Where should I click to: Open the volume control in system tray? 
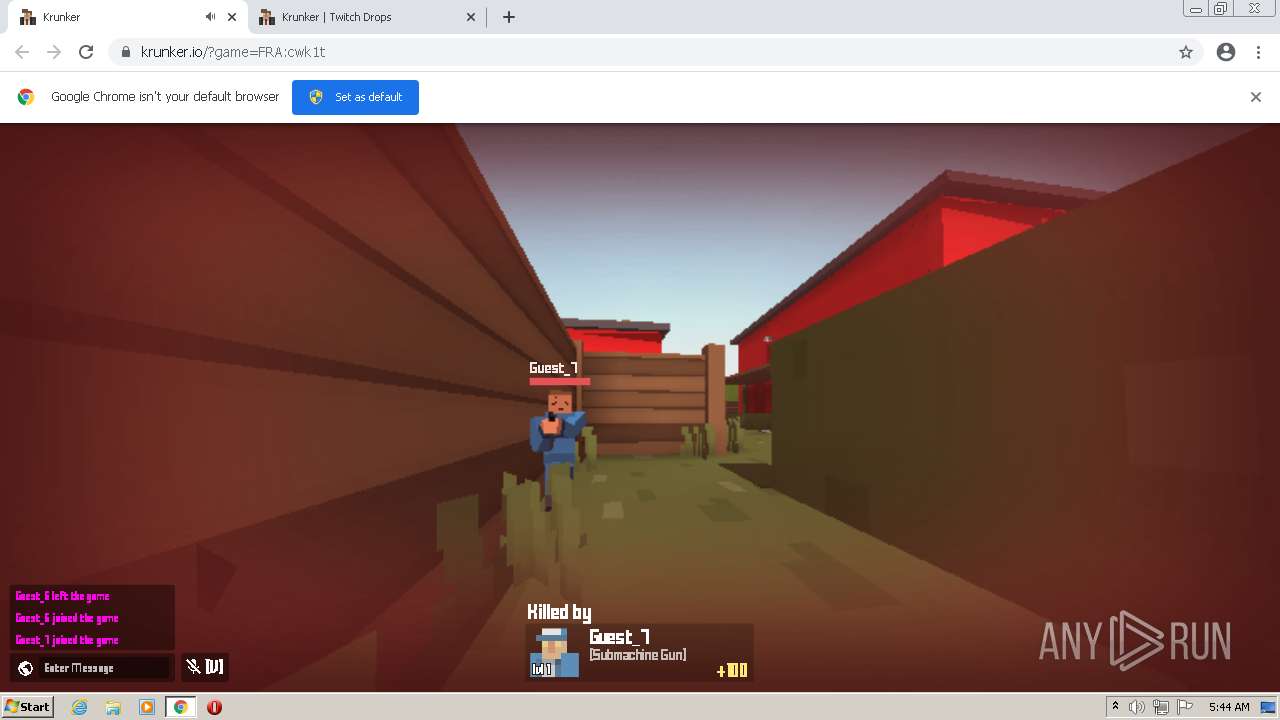point(1137,707)
